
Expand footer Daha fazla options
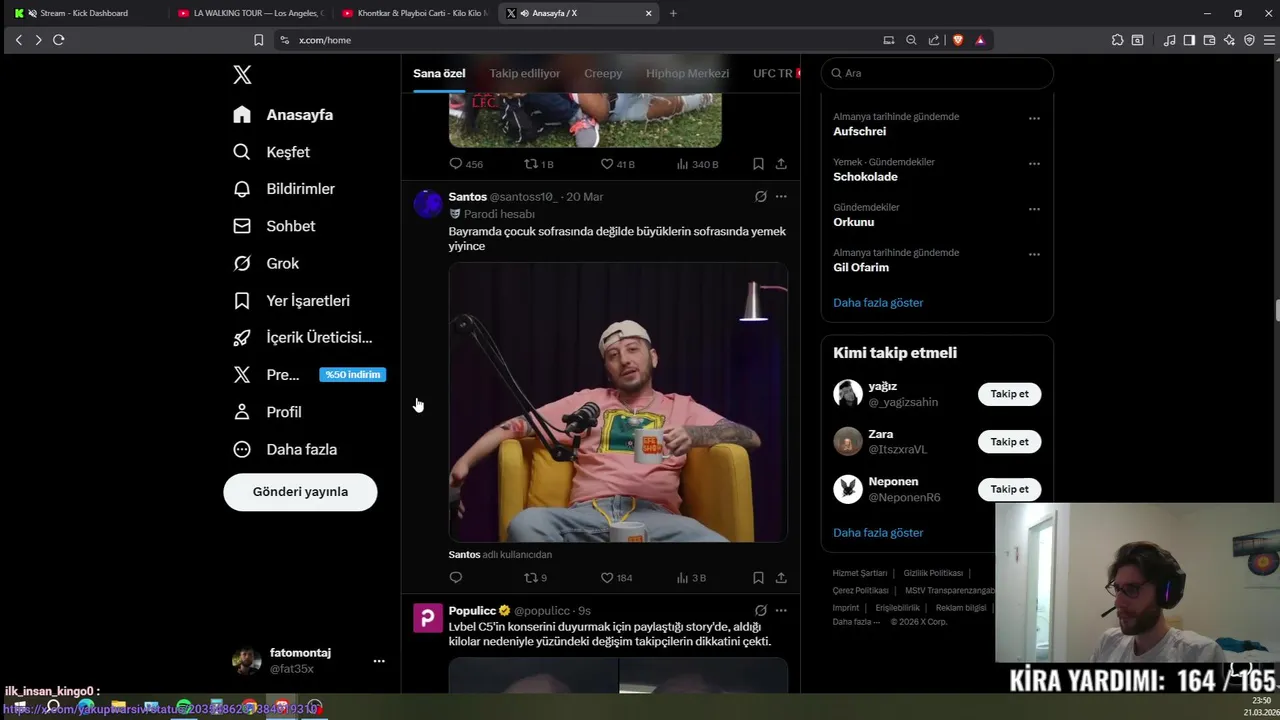pyautogui.click(x=856, y=622)
